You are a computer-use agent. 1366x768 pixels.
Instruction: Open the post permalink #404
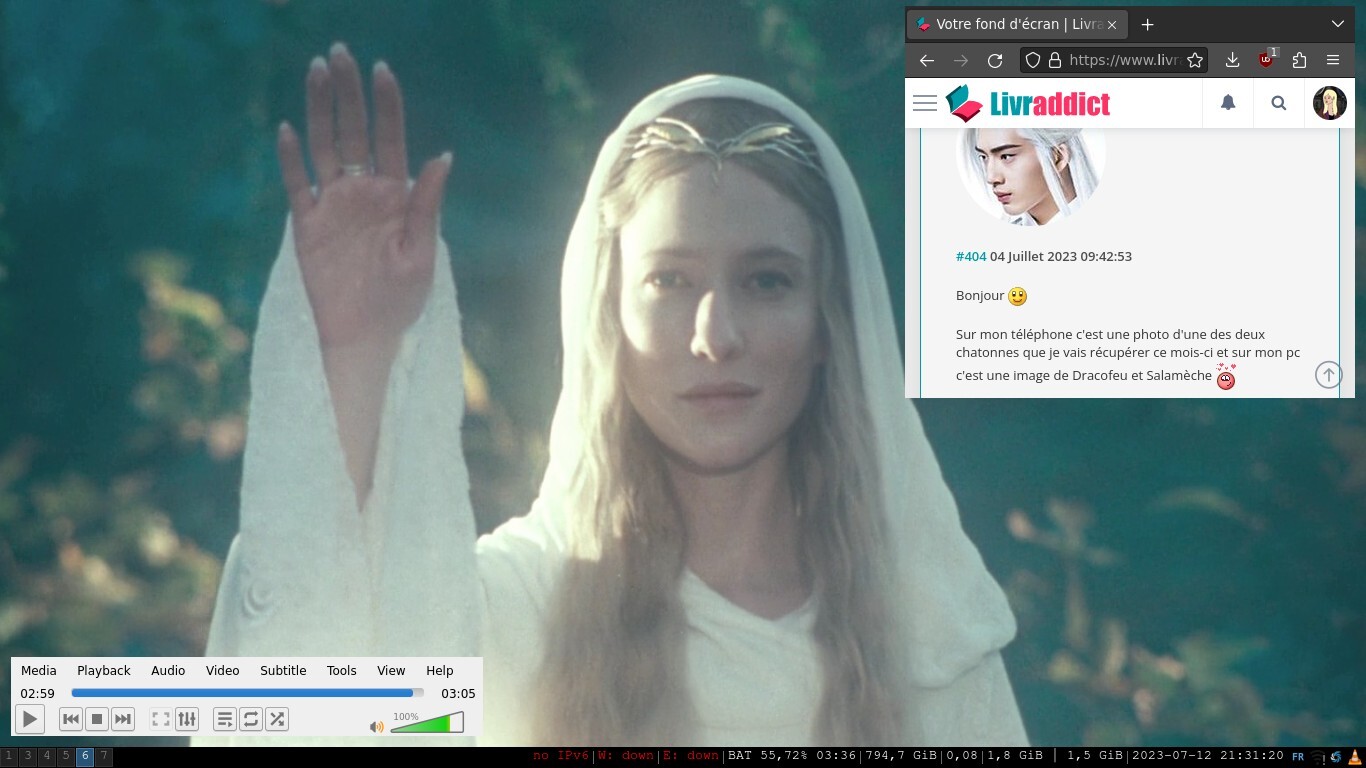click(x=971, y=256)
